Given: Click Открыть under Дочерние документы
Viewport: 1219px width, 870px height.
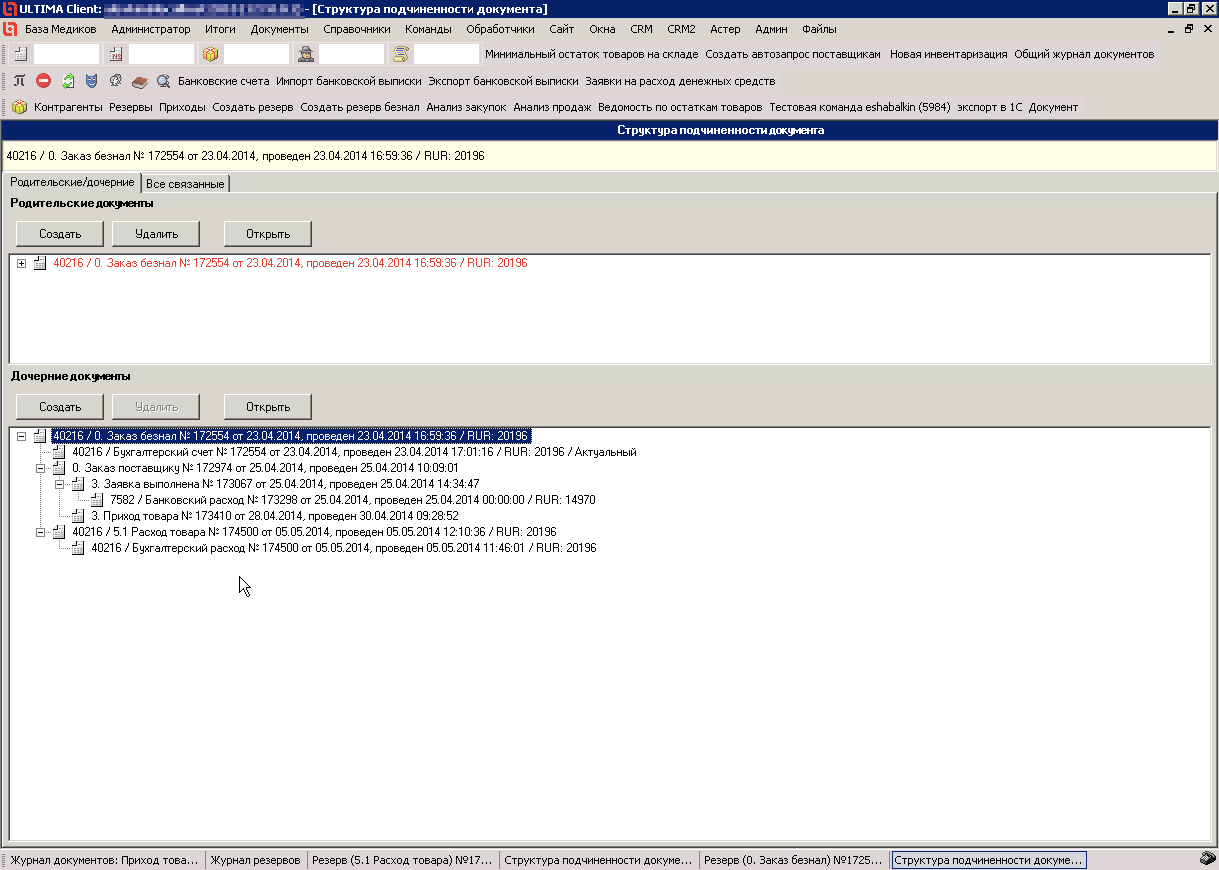Looking at the screenshot, I should [x=268, y=407].
